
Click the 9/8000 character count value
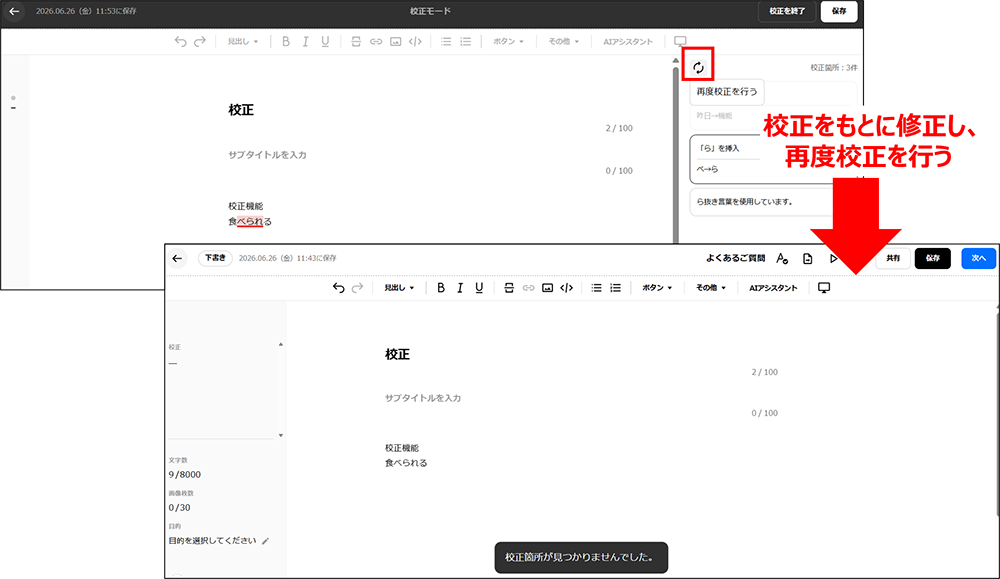point(185,474)
